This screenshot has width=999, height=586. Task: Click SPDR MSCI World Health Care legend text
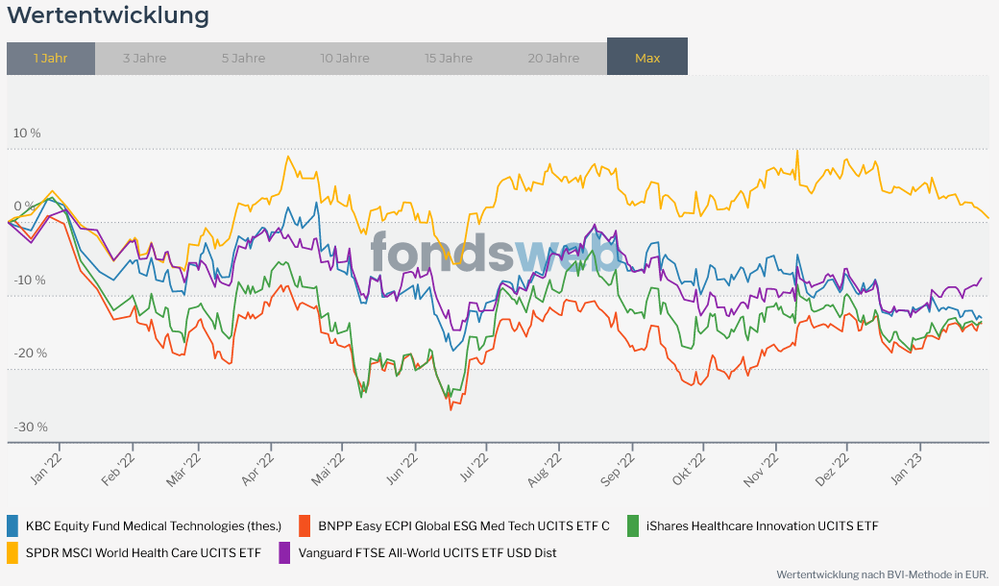click(x=142, y=552)
